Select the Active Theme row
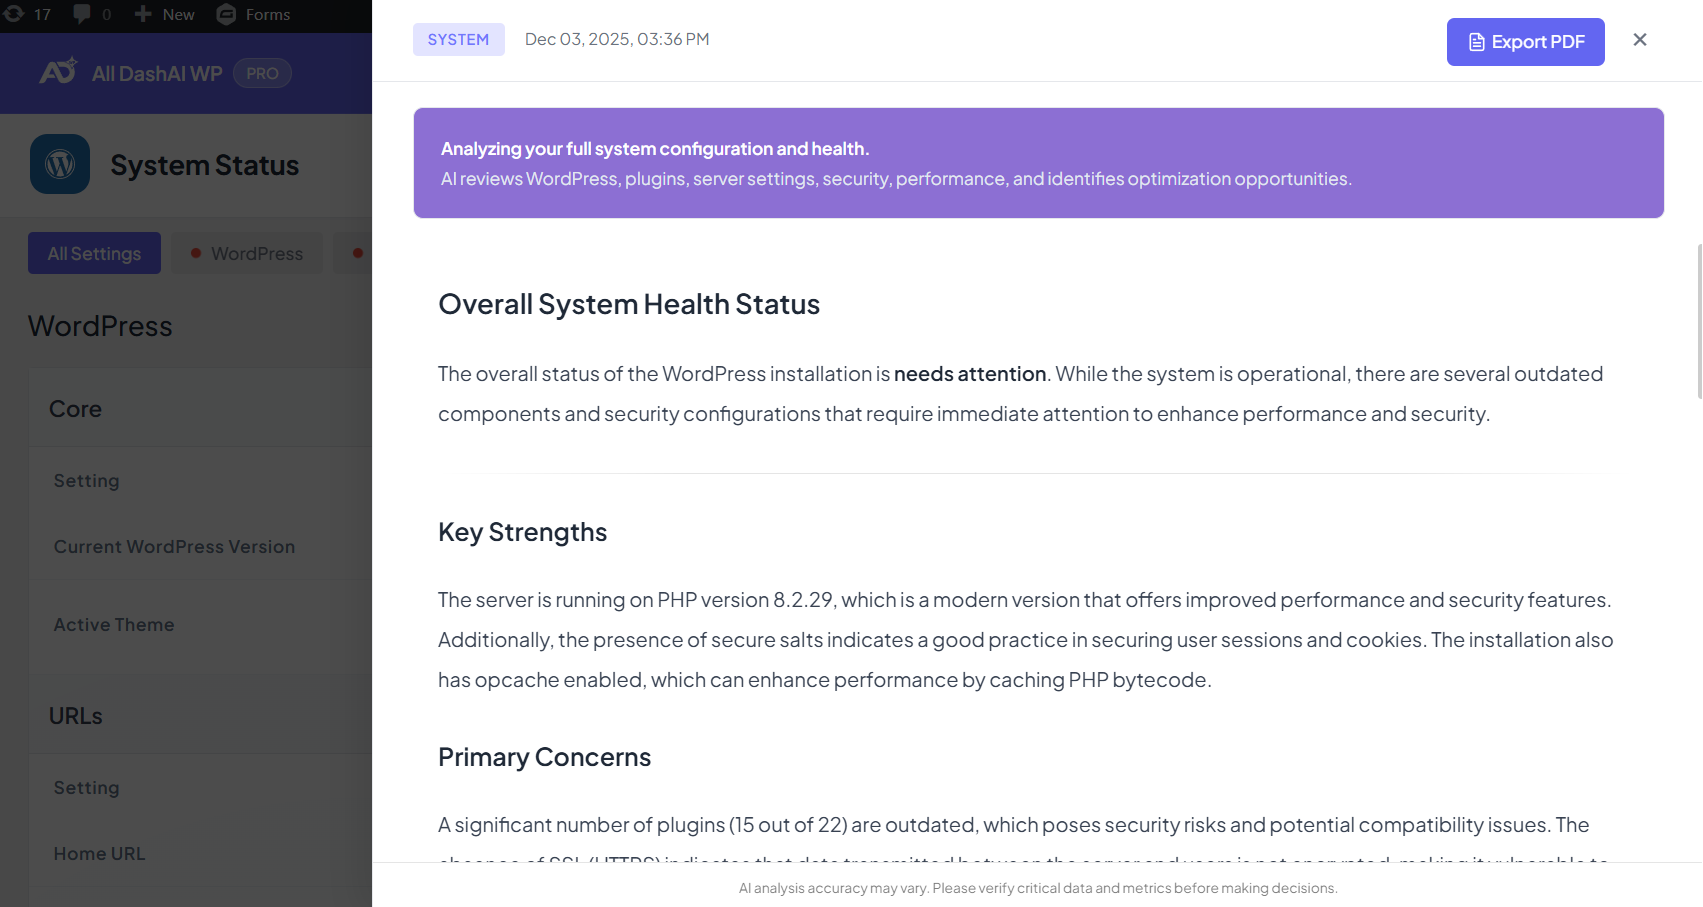The width and height of the screenshot is (1703, 907). click(x=114, y=625)
